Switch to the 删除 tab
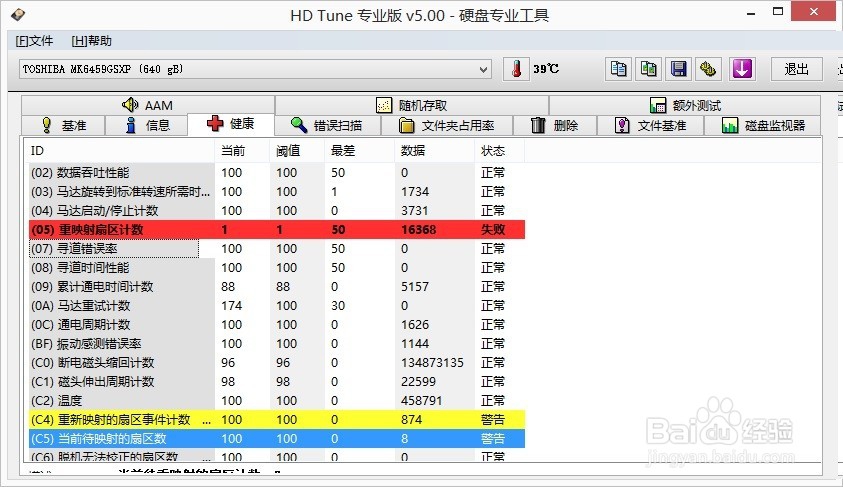Screen dimensions: 843x487 pyautogui.click(x=555, y=125)
